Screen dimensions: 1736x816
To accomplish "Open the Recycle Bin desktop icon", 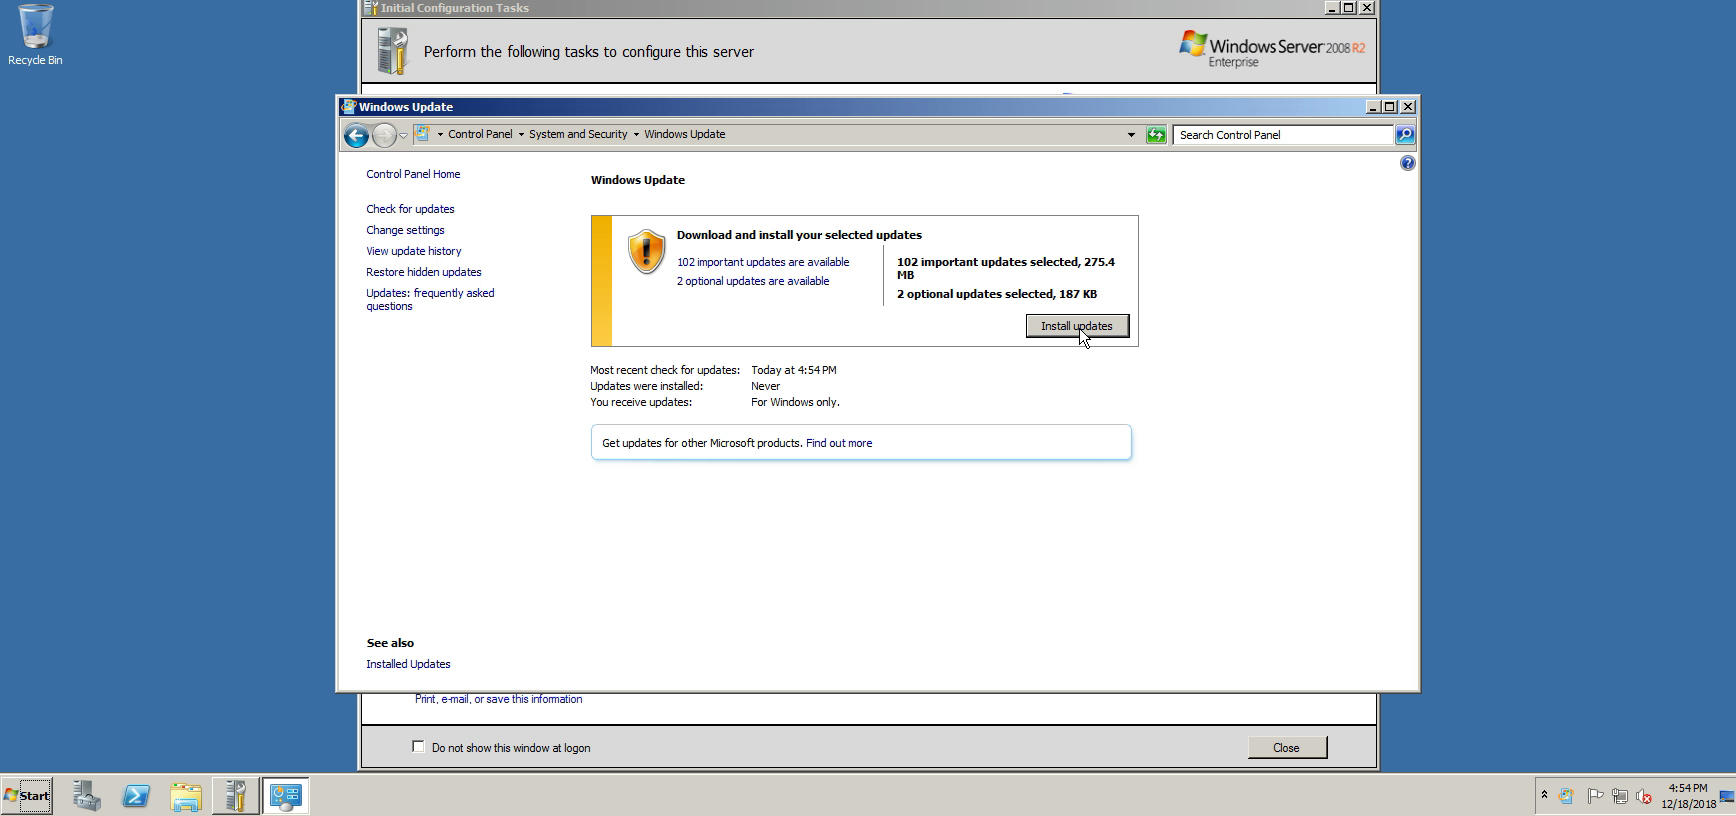I will [x=35, y=35].
